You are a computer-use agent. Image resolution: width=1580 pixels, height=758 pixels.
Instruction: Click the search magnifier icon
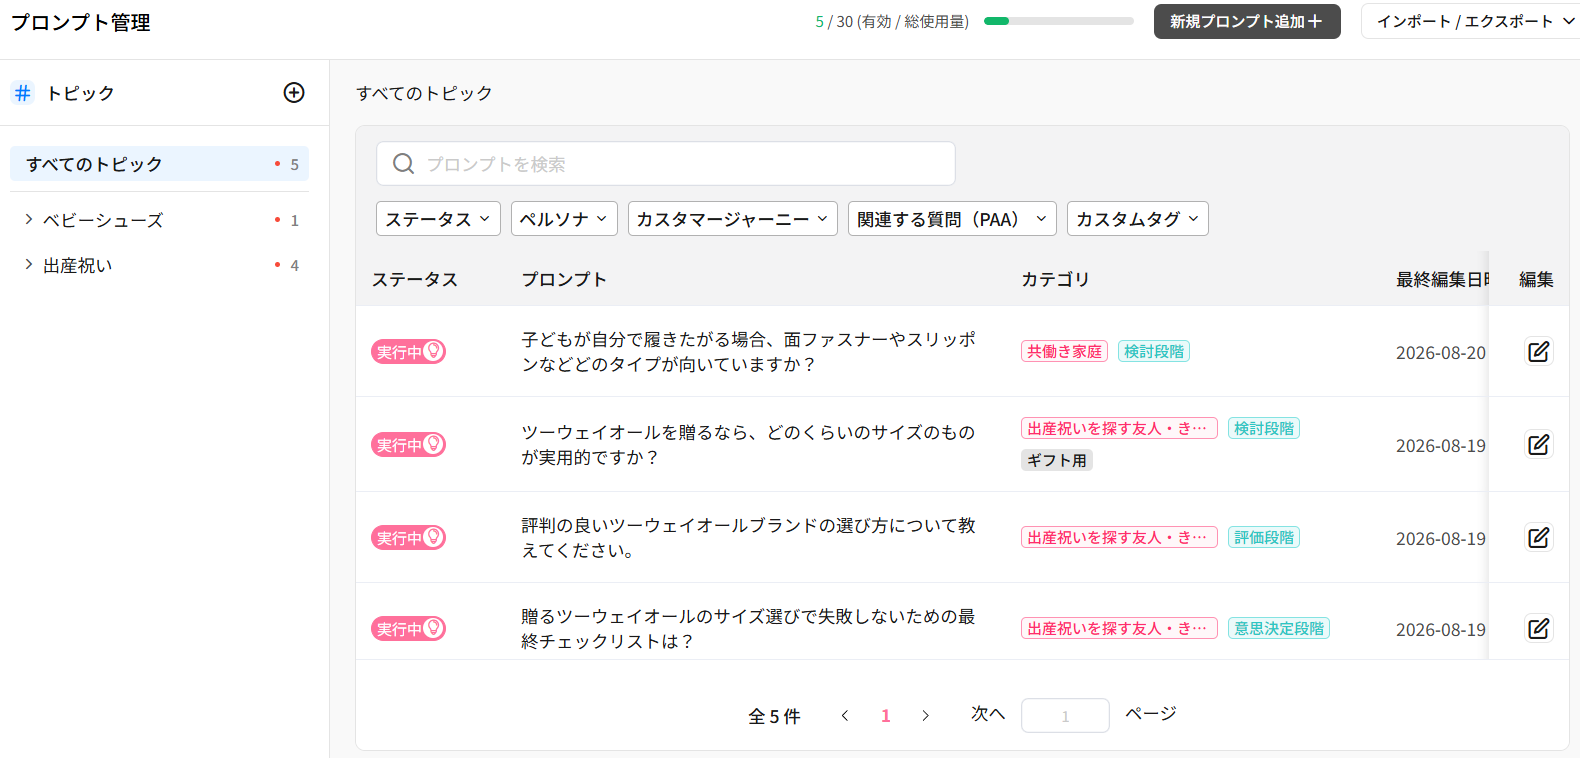pyautogui.click(x=403, y=164)
